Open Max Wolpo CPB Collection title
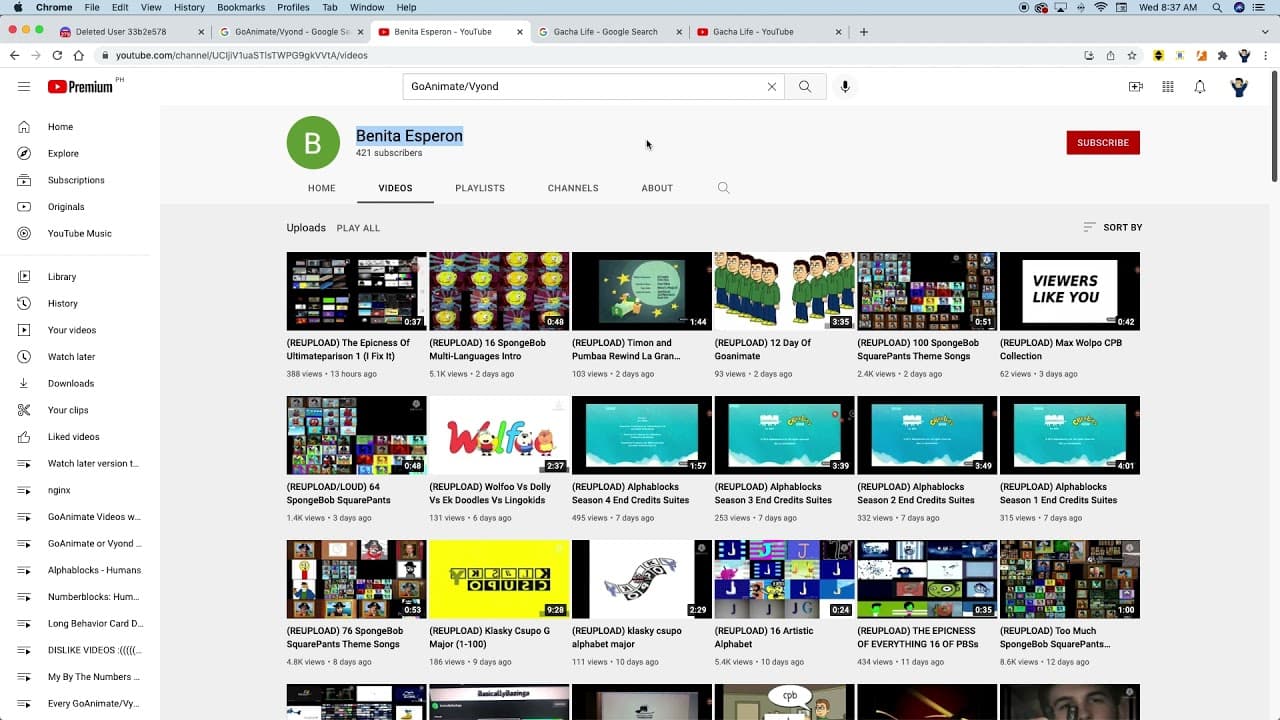This screenshot has height=720, width=1280. (x=1061, y=349)
